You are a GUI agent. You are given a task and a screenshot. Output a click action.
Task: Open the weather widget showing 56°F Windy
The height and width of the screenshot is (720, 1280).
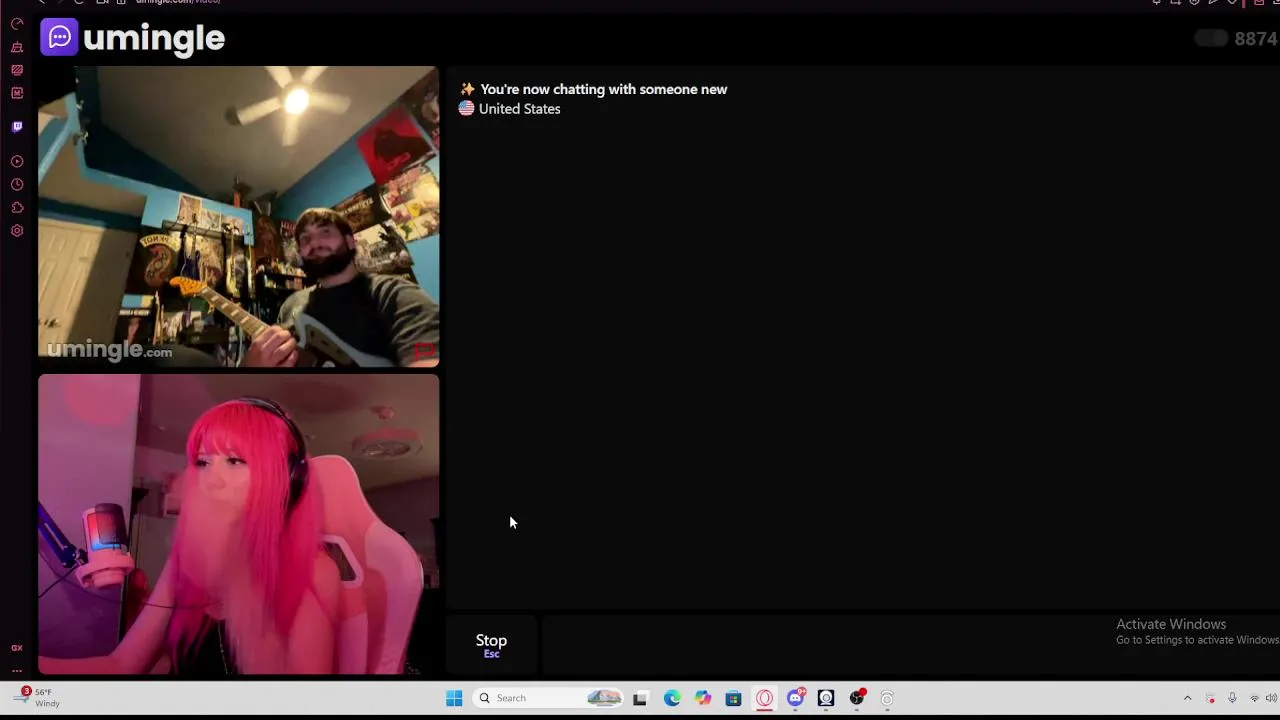coord(37,697)
